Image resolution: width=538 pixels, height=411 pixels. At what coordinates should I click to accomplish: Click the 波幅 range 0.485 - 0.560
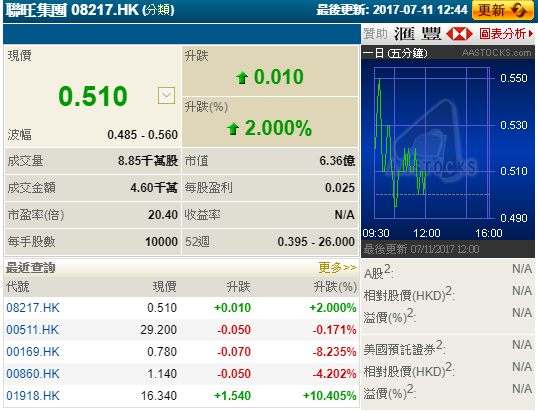[142, 135]
